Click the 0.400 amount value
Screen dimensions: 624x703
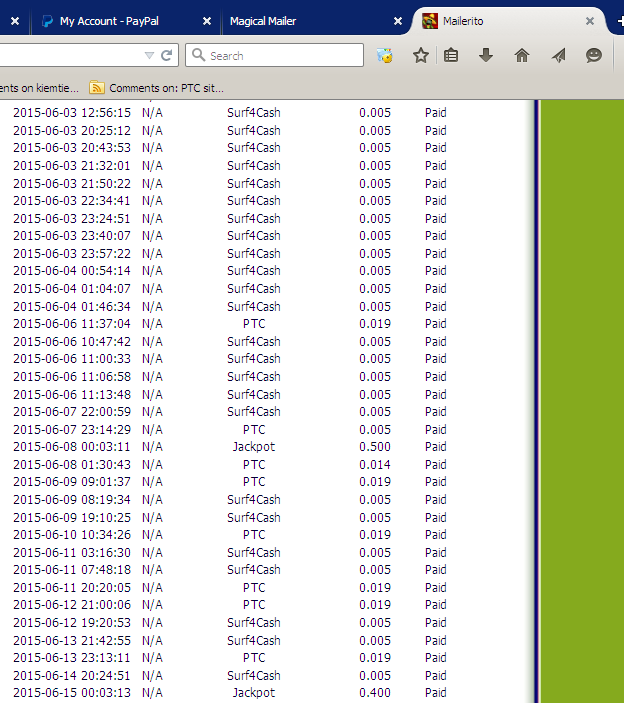point(375,693)
